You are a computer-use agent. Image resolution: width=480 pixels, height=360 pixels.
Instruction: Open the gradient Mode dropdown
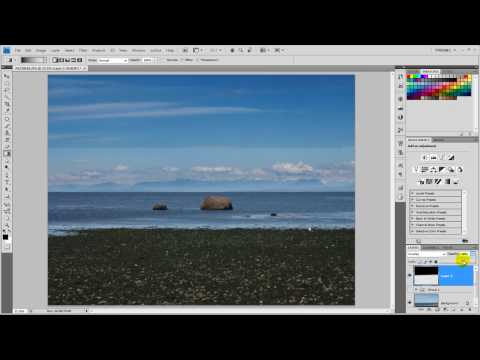tap(113, 60)
